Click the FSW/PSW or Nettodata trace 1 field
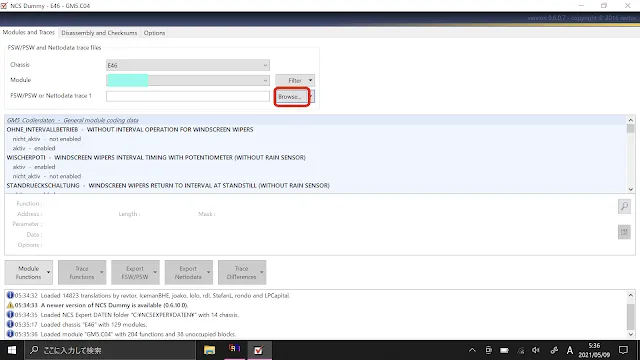The image size is (640, 360). pos(188,96)
